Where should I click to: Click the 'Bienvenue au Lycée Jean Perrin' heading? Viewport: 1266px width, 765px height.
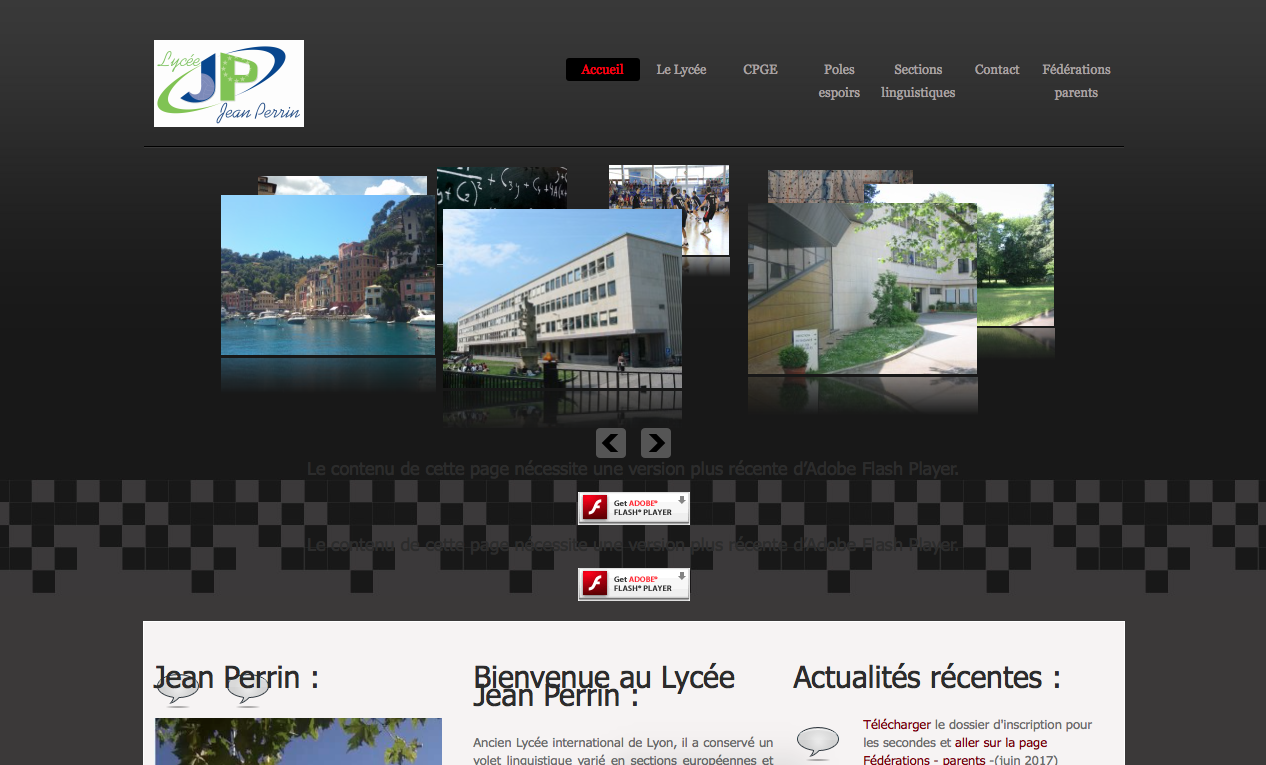coord(604,686)
